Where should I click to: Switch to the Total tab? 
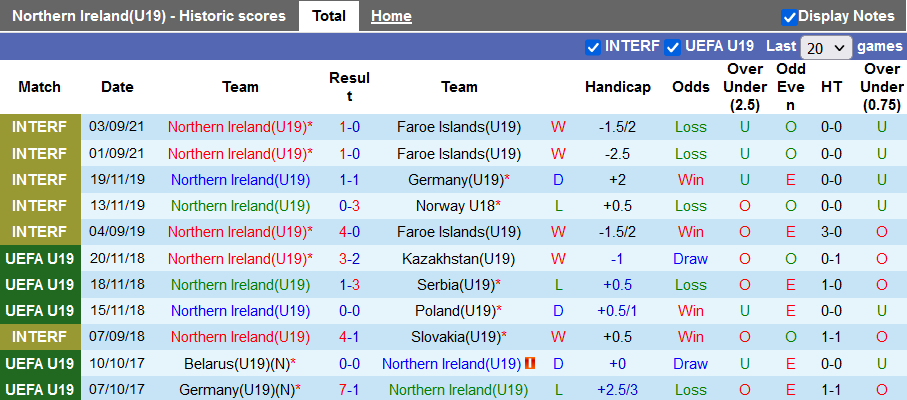click(x=329, y=16)
